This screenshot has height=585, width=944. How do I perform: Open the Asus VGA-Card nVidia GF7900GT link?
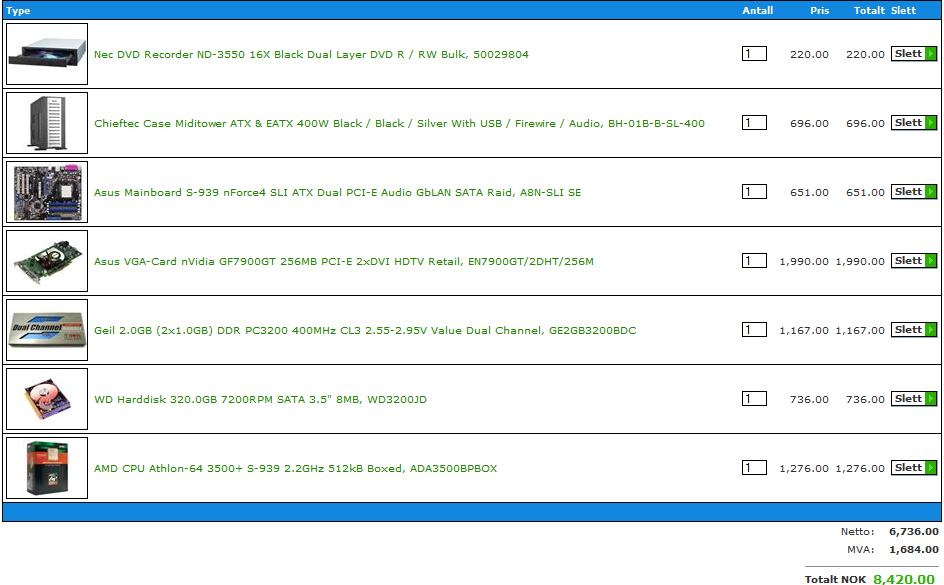pyautogui.click(x=344, y=261)
